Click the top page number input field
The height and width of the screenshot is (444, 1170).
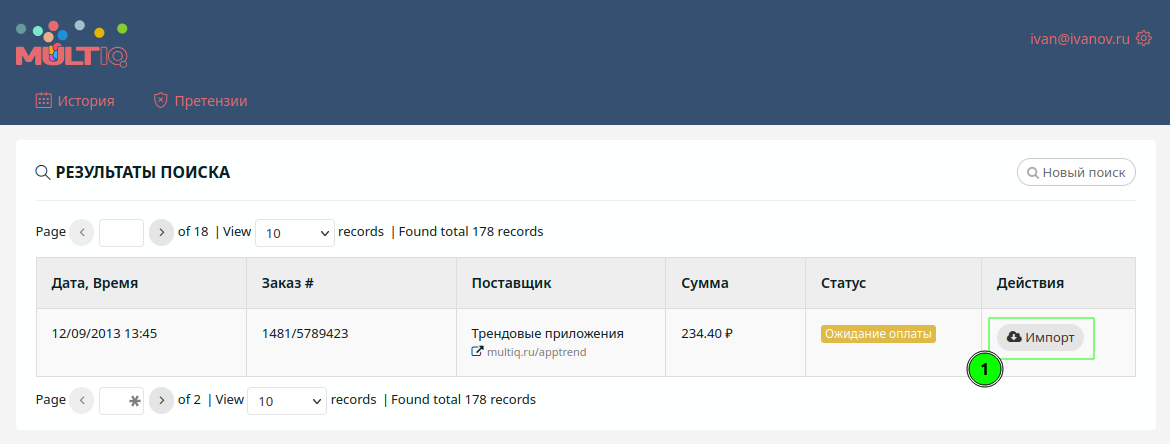coord(122,233)
